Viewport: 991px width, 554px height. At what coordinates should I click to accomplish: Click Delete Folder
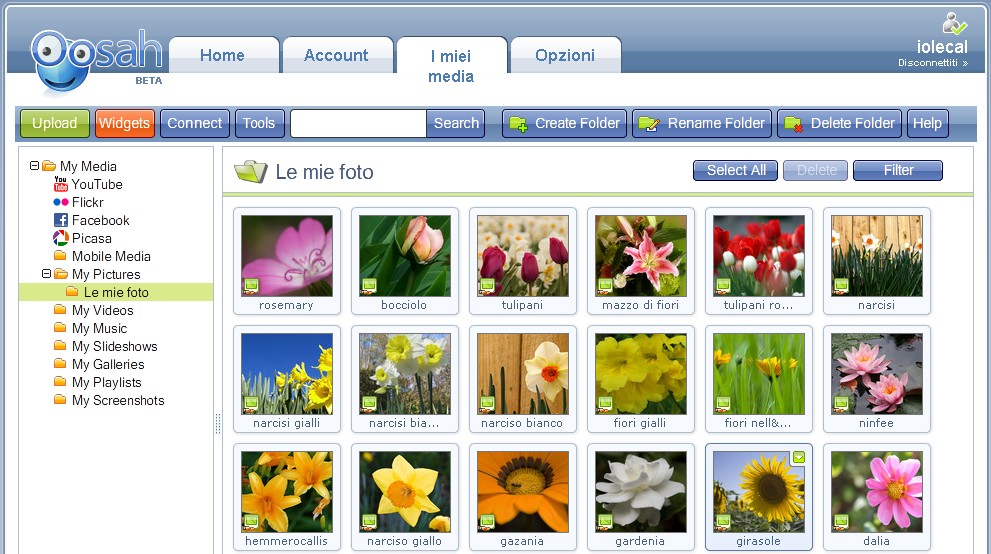(839, 123)
